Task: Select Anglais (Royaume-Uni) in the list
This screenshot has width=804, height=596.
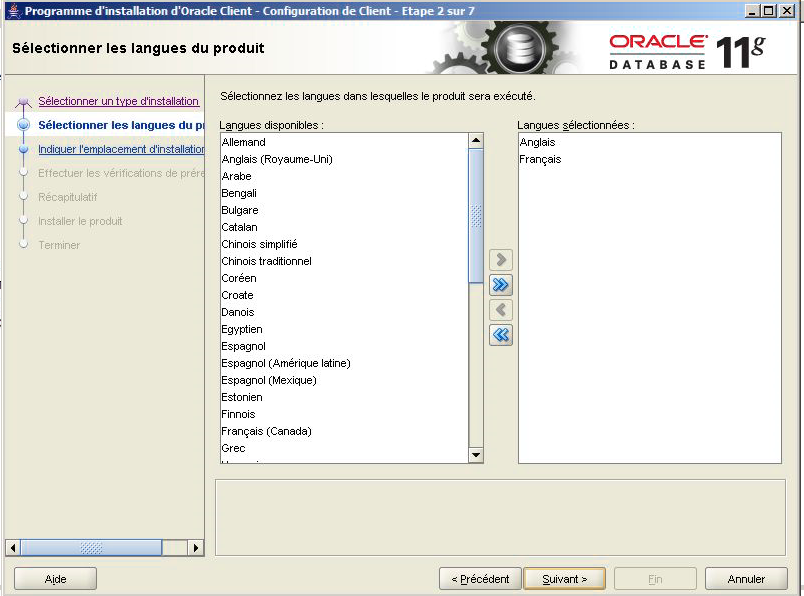Action: coord(344,159)
